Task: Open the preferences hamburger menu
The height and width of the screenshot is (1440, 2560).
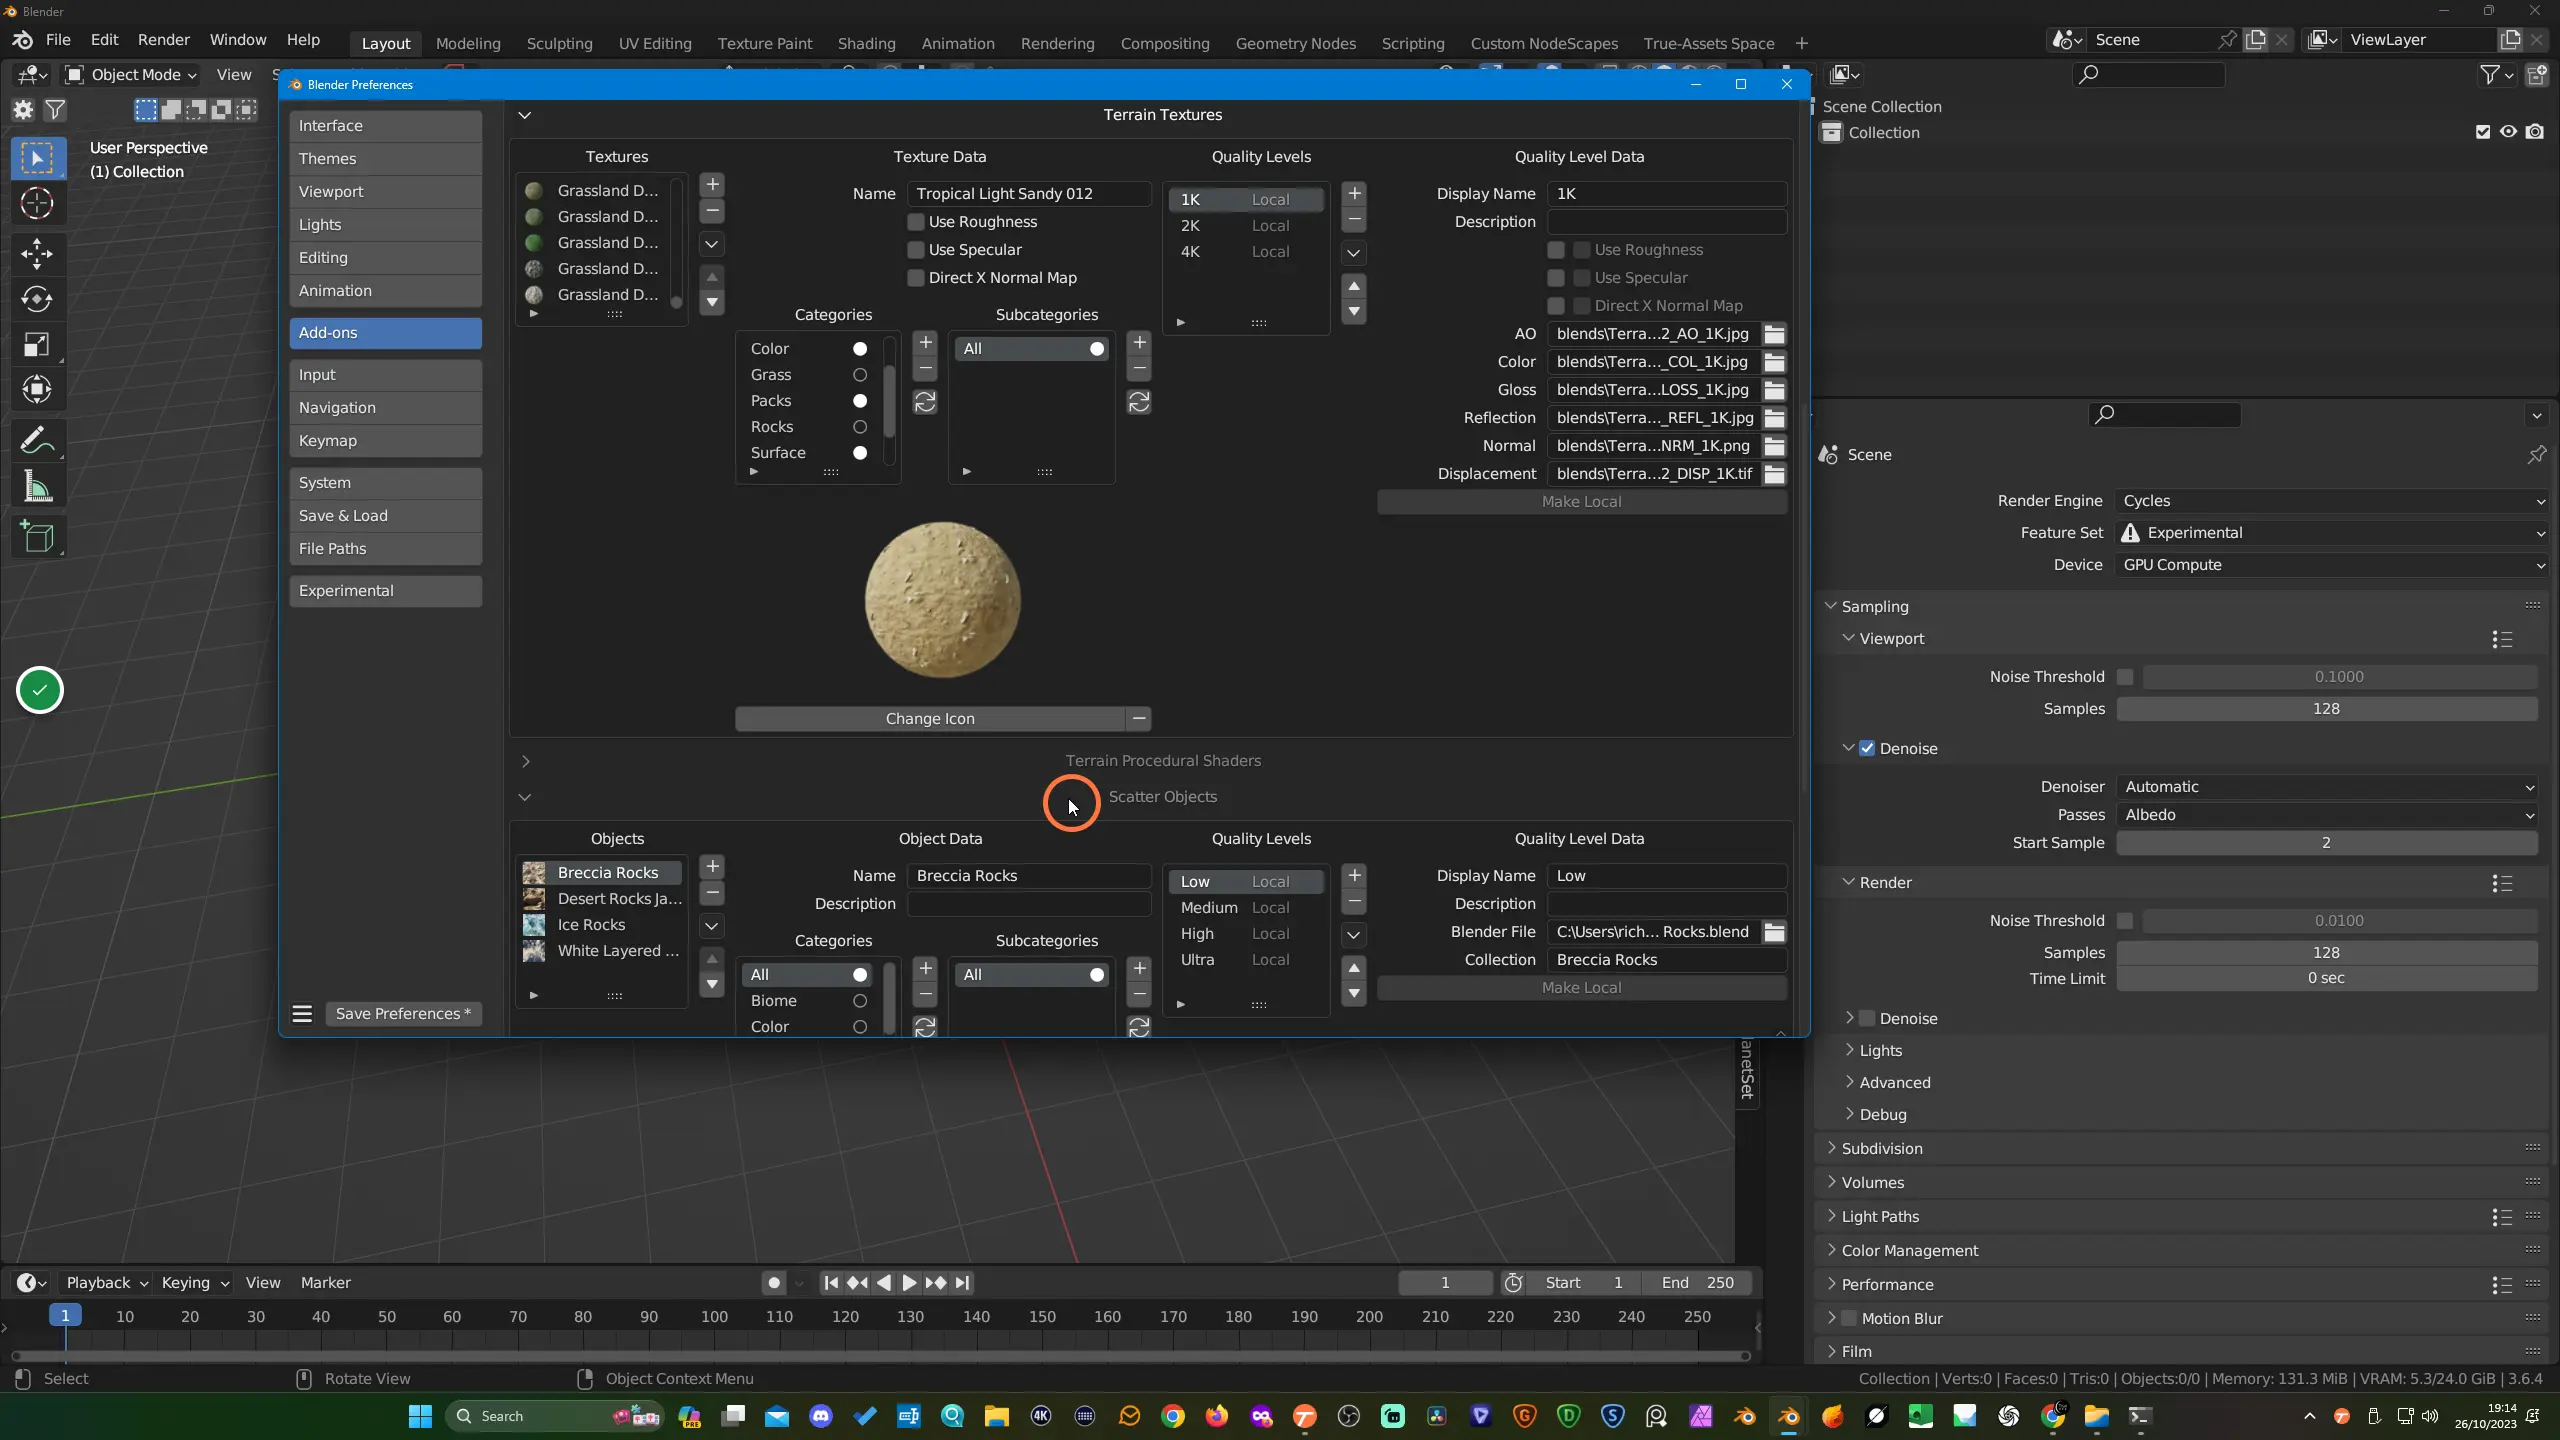Action: click(x=302, y=1014)
